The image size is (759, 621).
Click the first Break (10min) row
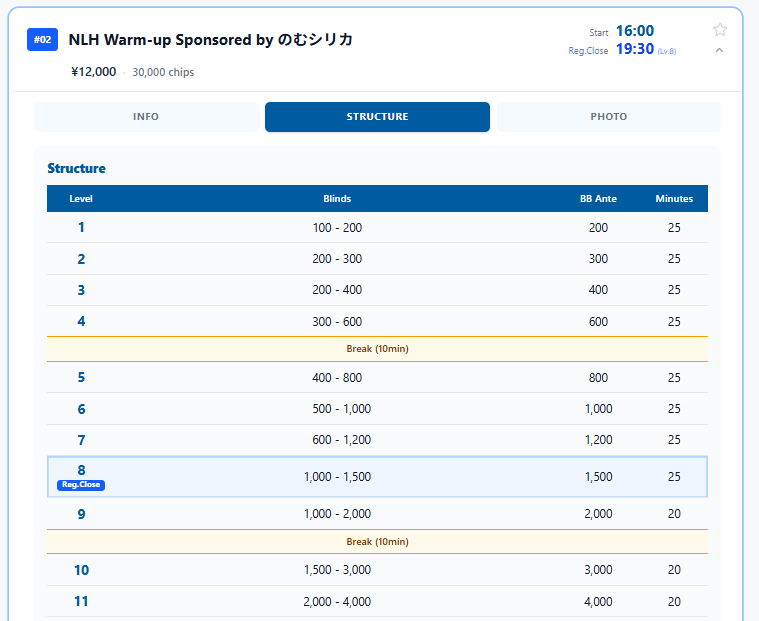[x=378, y=349]
